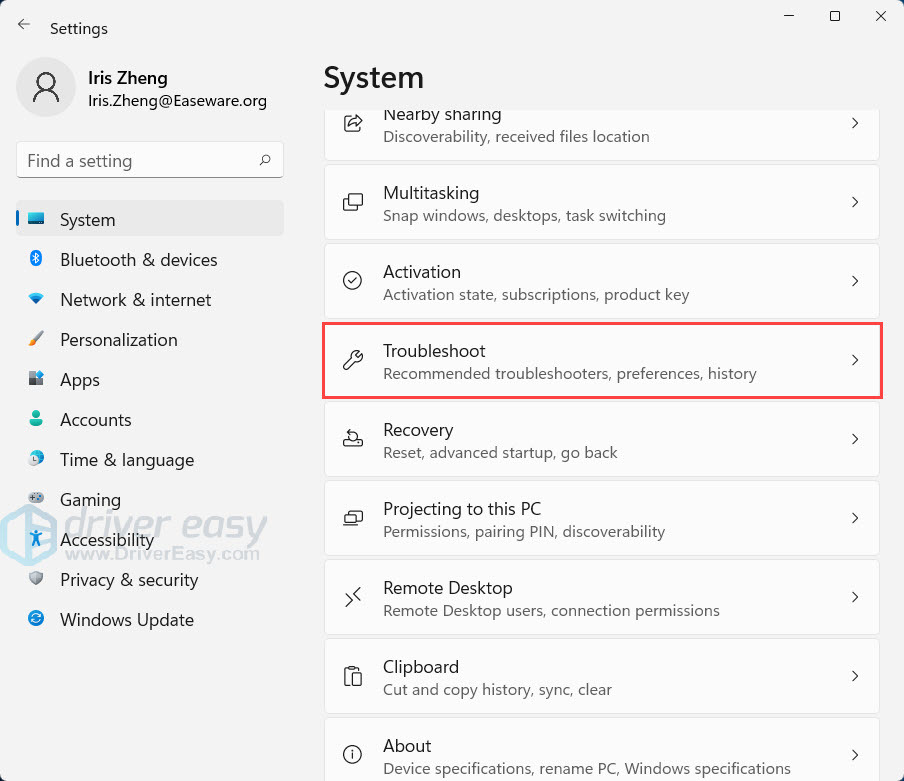Expand the Troubleshoot chevron arrow
Viewport: 904px width, 781px height.
(854, 360)
